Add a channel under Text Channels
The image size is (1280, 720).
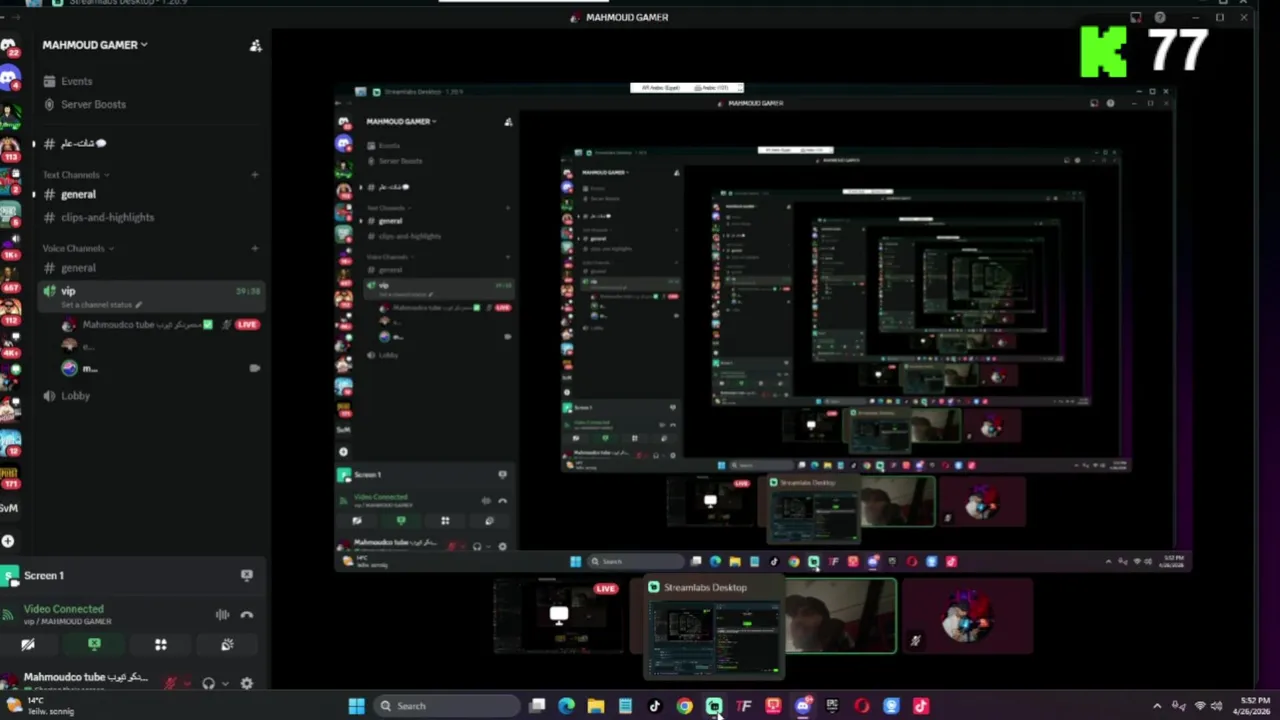(x=255, y=175)
